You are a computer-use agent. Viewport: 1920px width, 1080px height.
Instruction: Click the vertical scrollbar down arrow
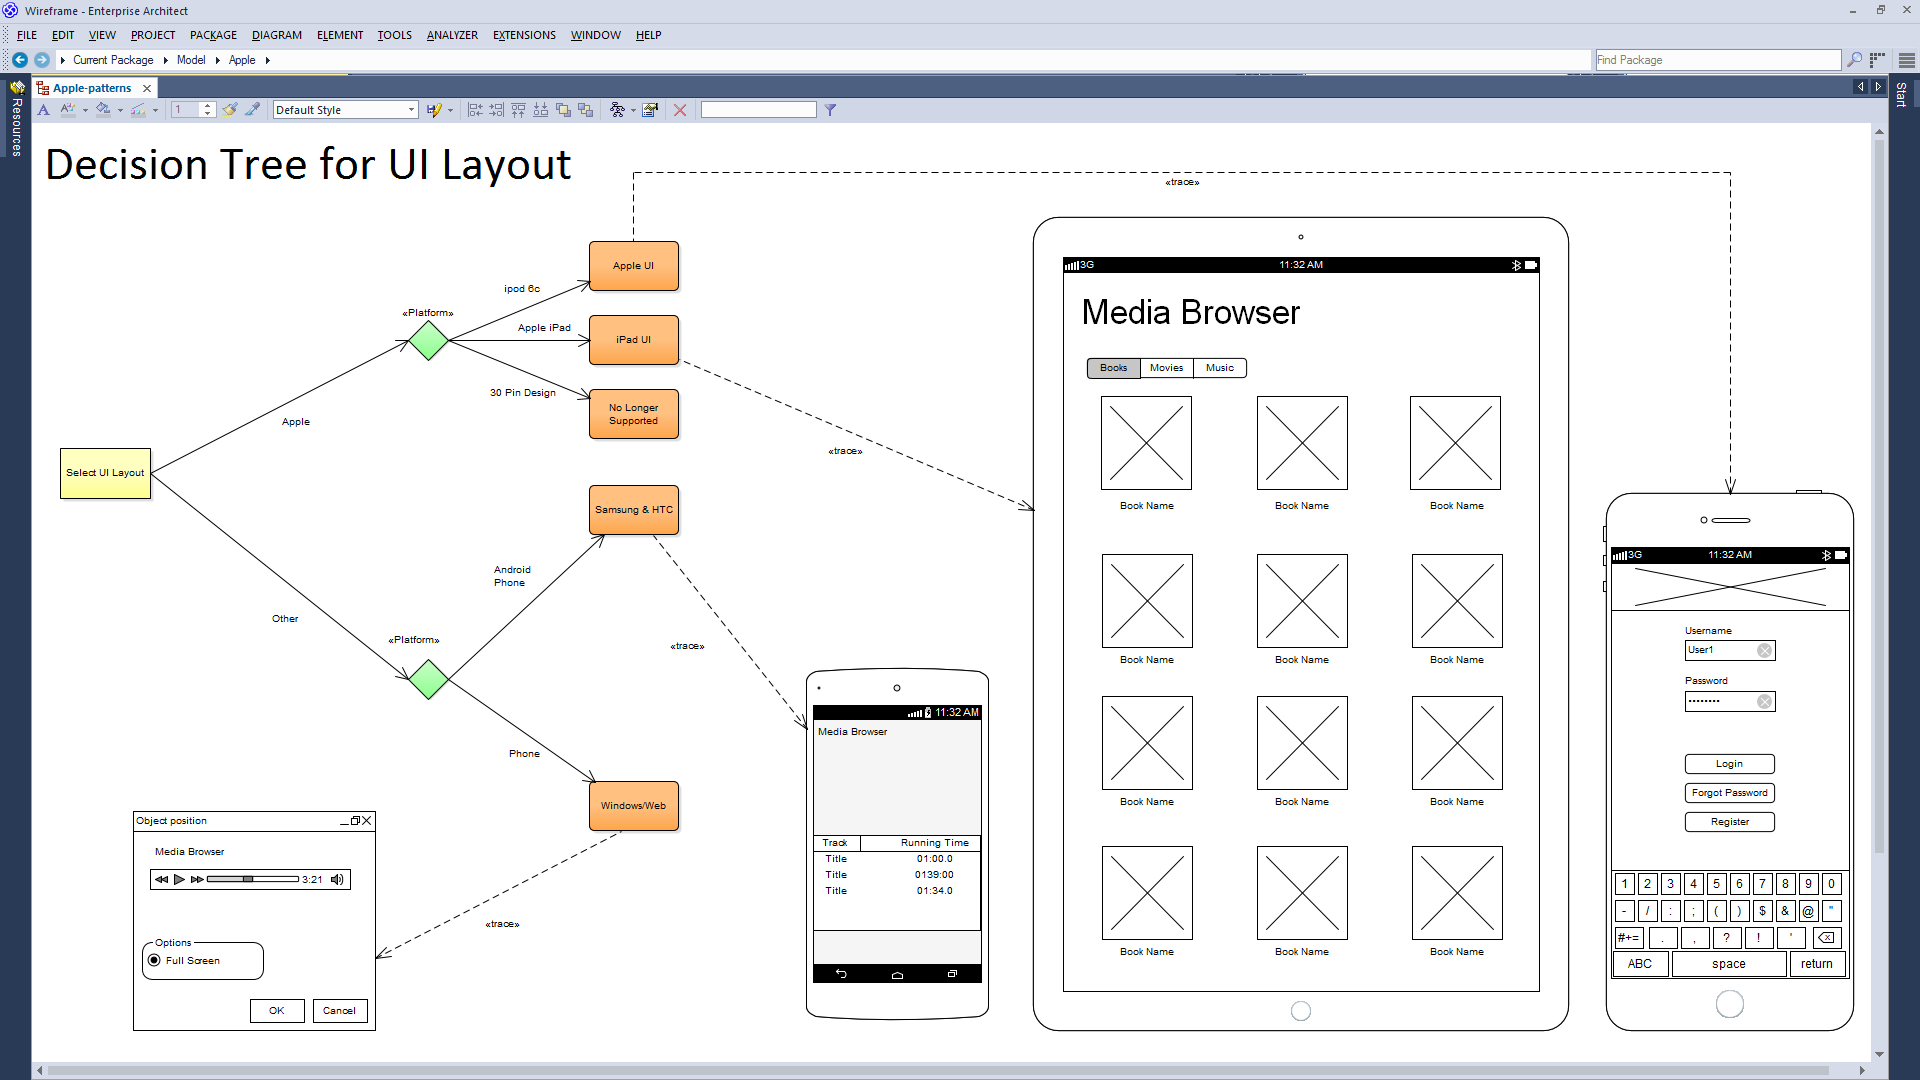tap(1879, 1054)
